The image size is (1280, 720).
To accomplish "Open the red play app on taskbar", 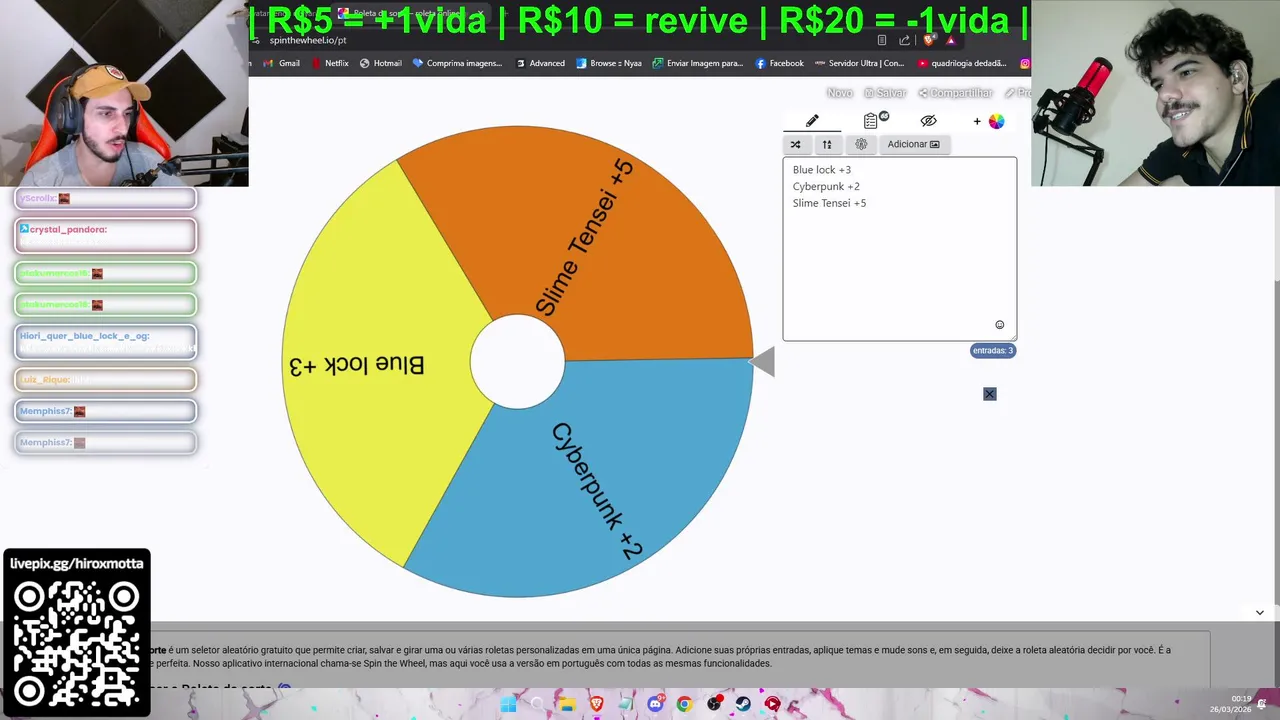I will tap(772, 704).
